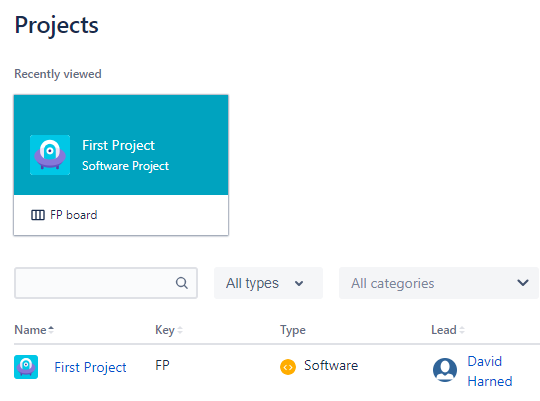This screenshot has width=540, height=401.
Task: Click First Project title in teal card
Action: point(118,145)
